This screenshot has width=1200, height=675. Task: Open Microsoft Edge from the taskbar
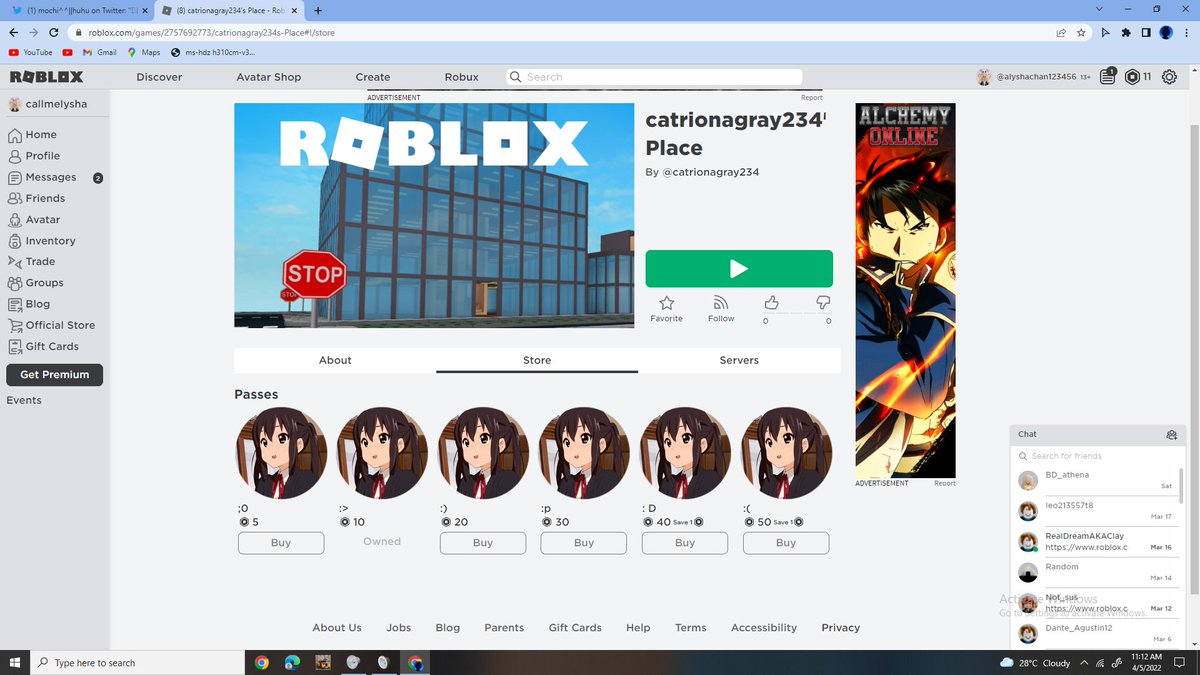tap(291, 662)
